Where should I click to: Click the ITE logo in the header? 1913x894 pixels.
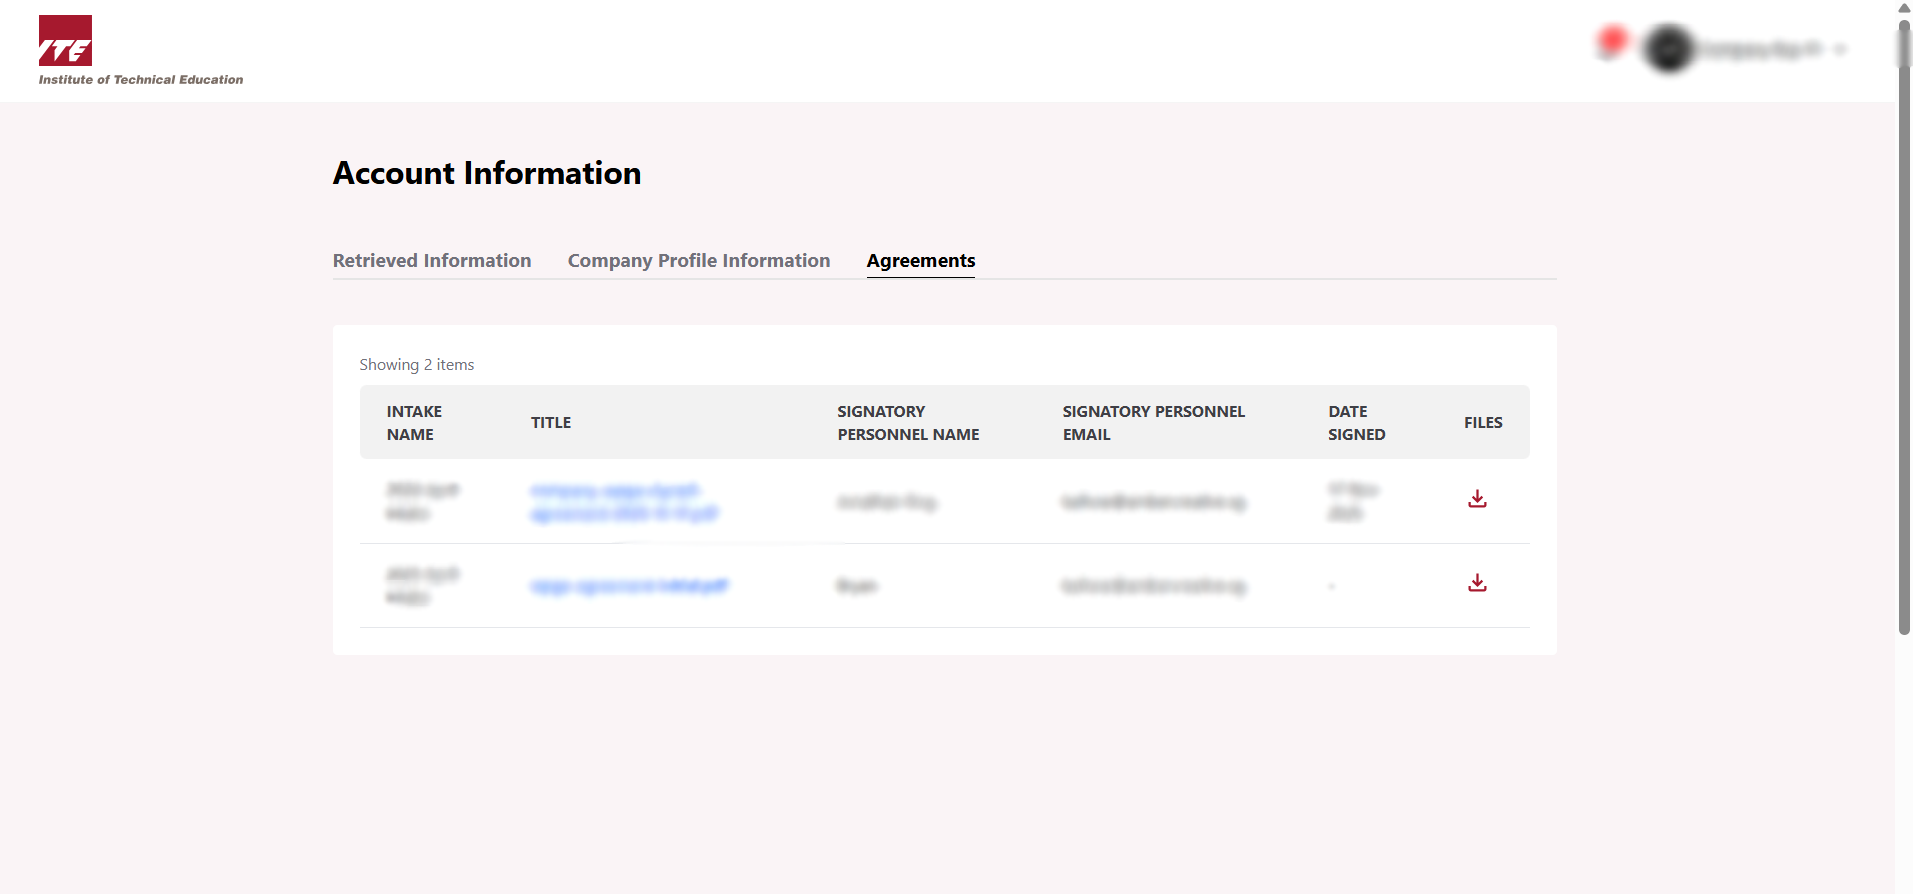(66, 41)
